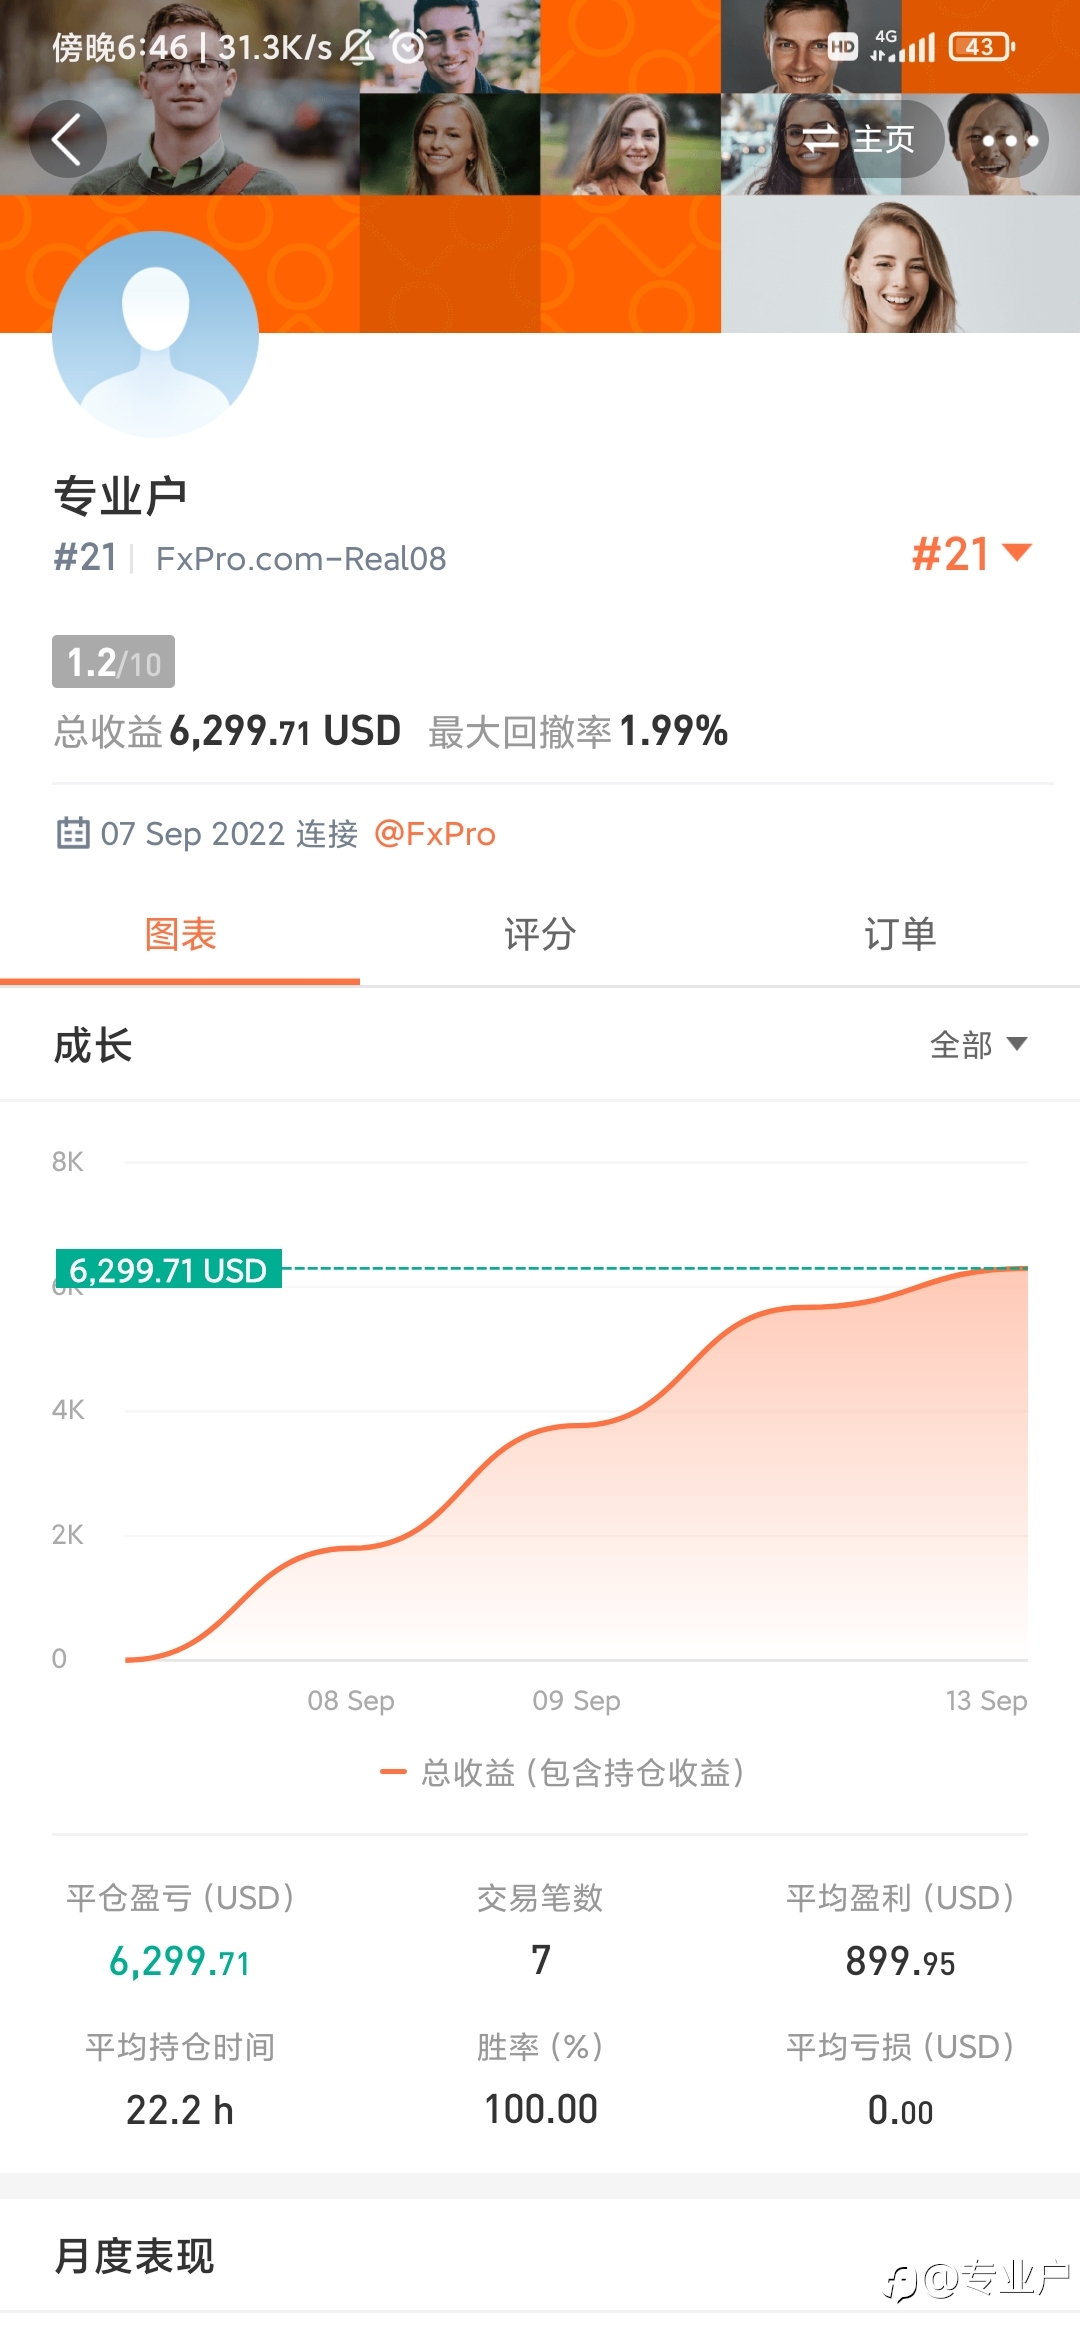Tap the default profile avatar
Viewport: 1080px width, 2340px height.
point(155,334)
